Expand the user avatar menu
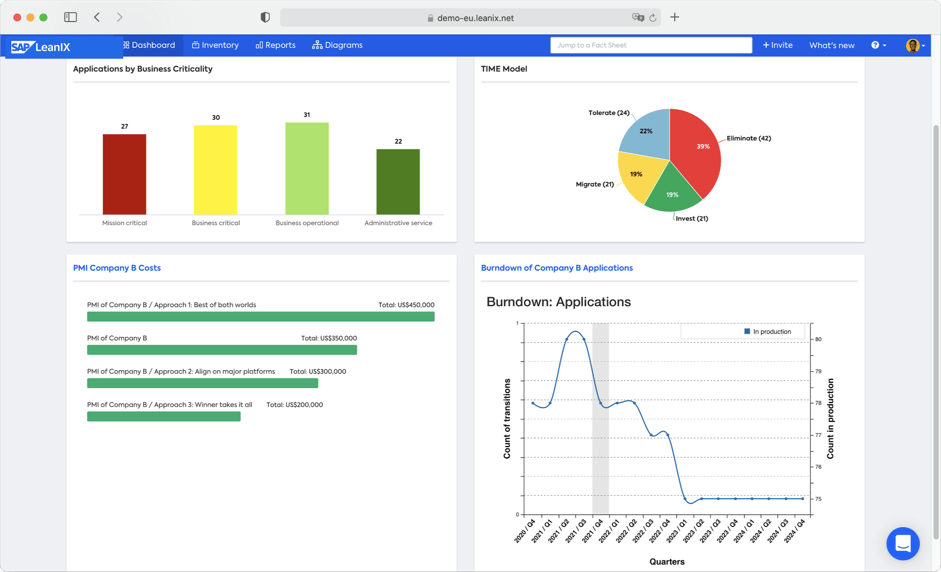This screenshot has width=941, height=572. click(x=914, y=45)
